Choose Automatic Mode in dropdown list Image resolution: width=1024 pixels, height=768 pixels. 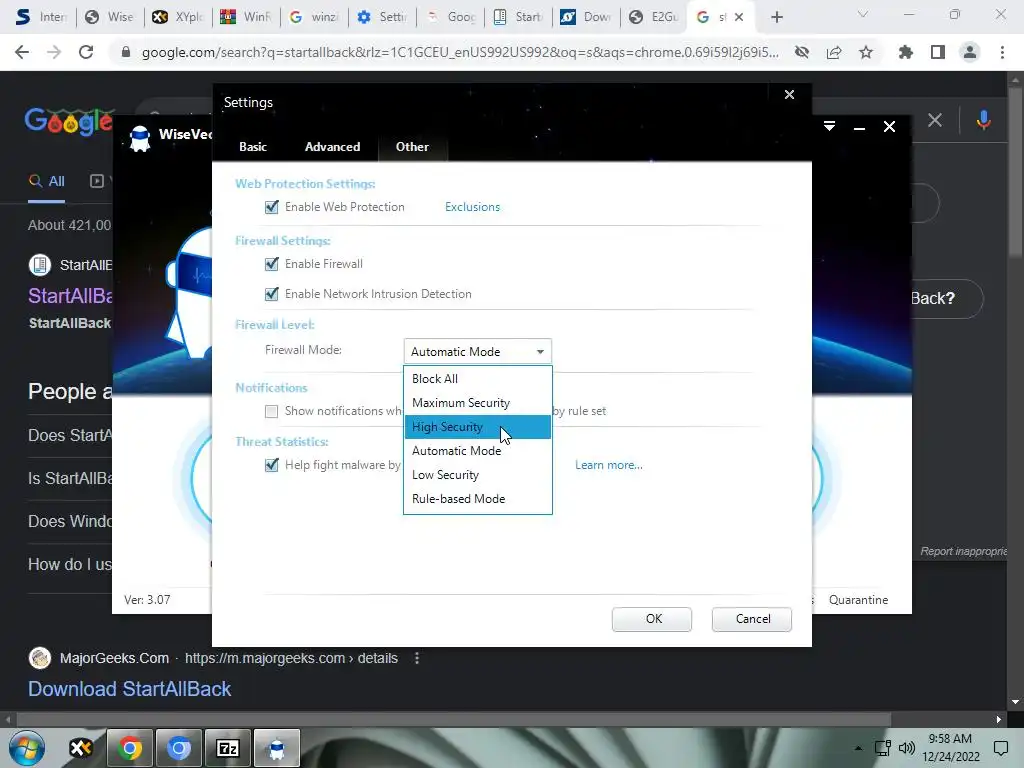(477, 451)
